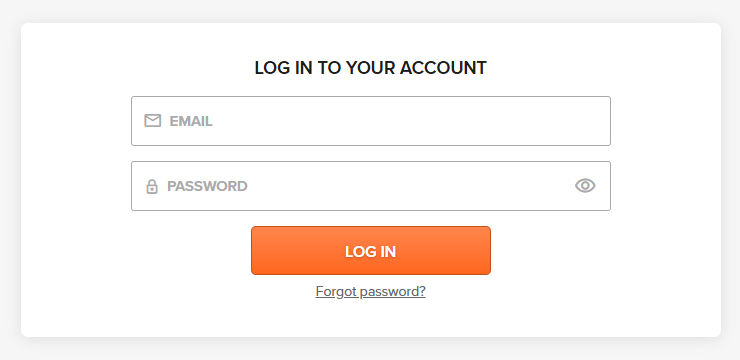The height and width of the screenshot is (360, 740).
Task: Click the word ACCOUNT in the heading
Action: tap(443, 68)
